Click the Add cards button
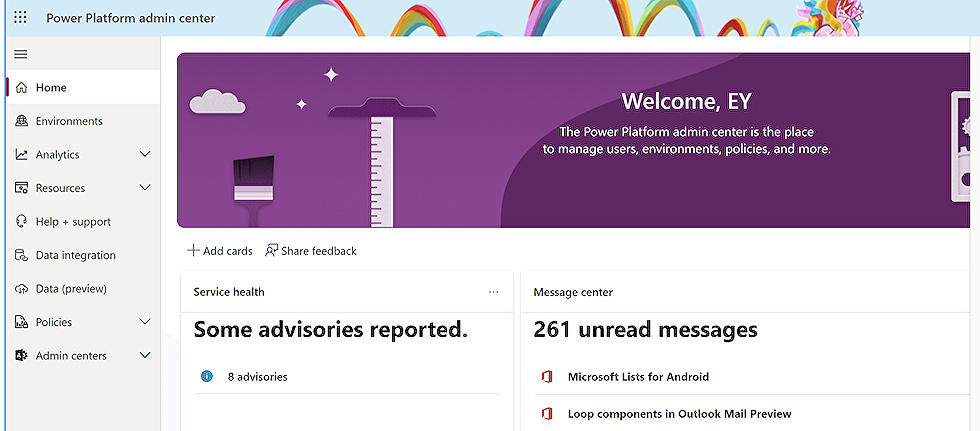The image size is (980, 431). (x=220, y=250)
